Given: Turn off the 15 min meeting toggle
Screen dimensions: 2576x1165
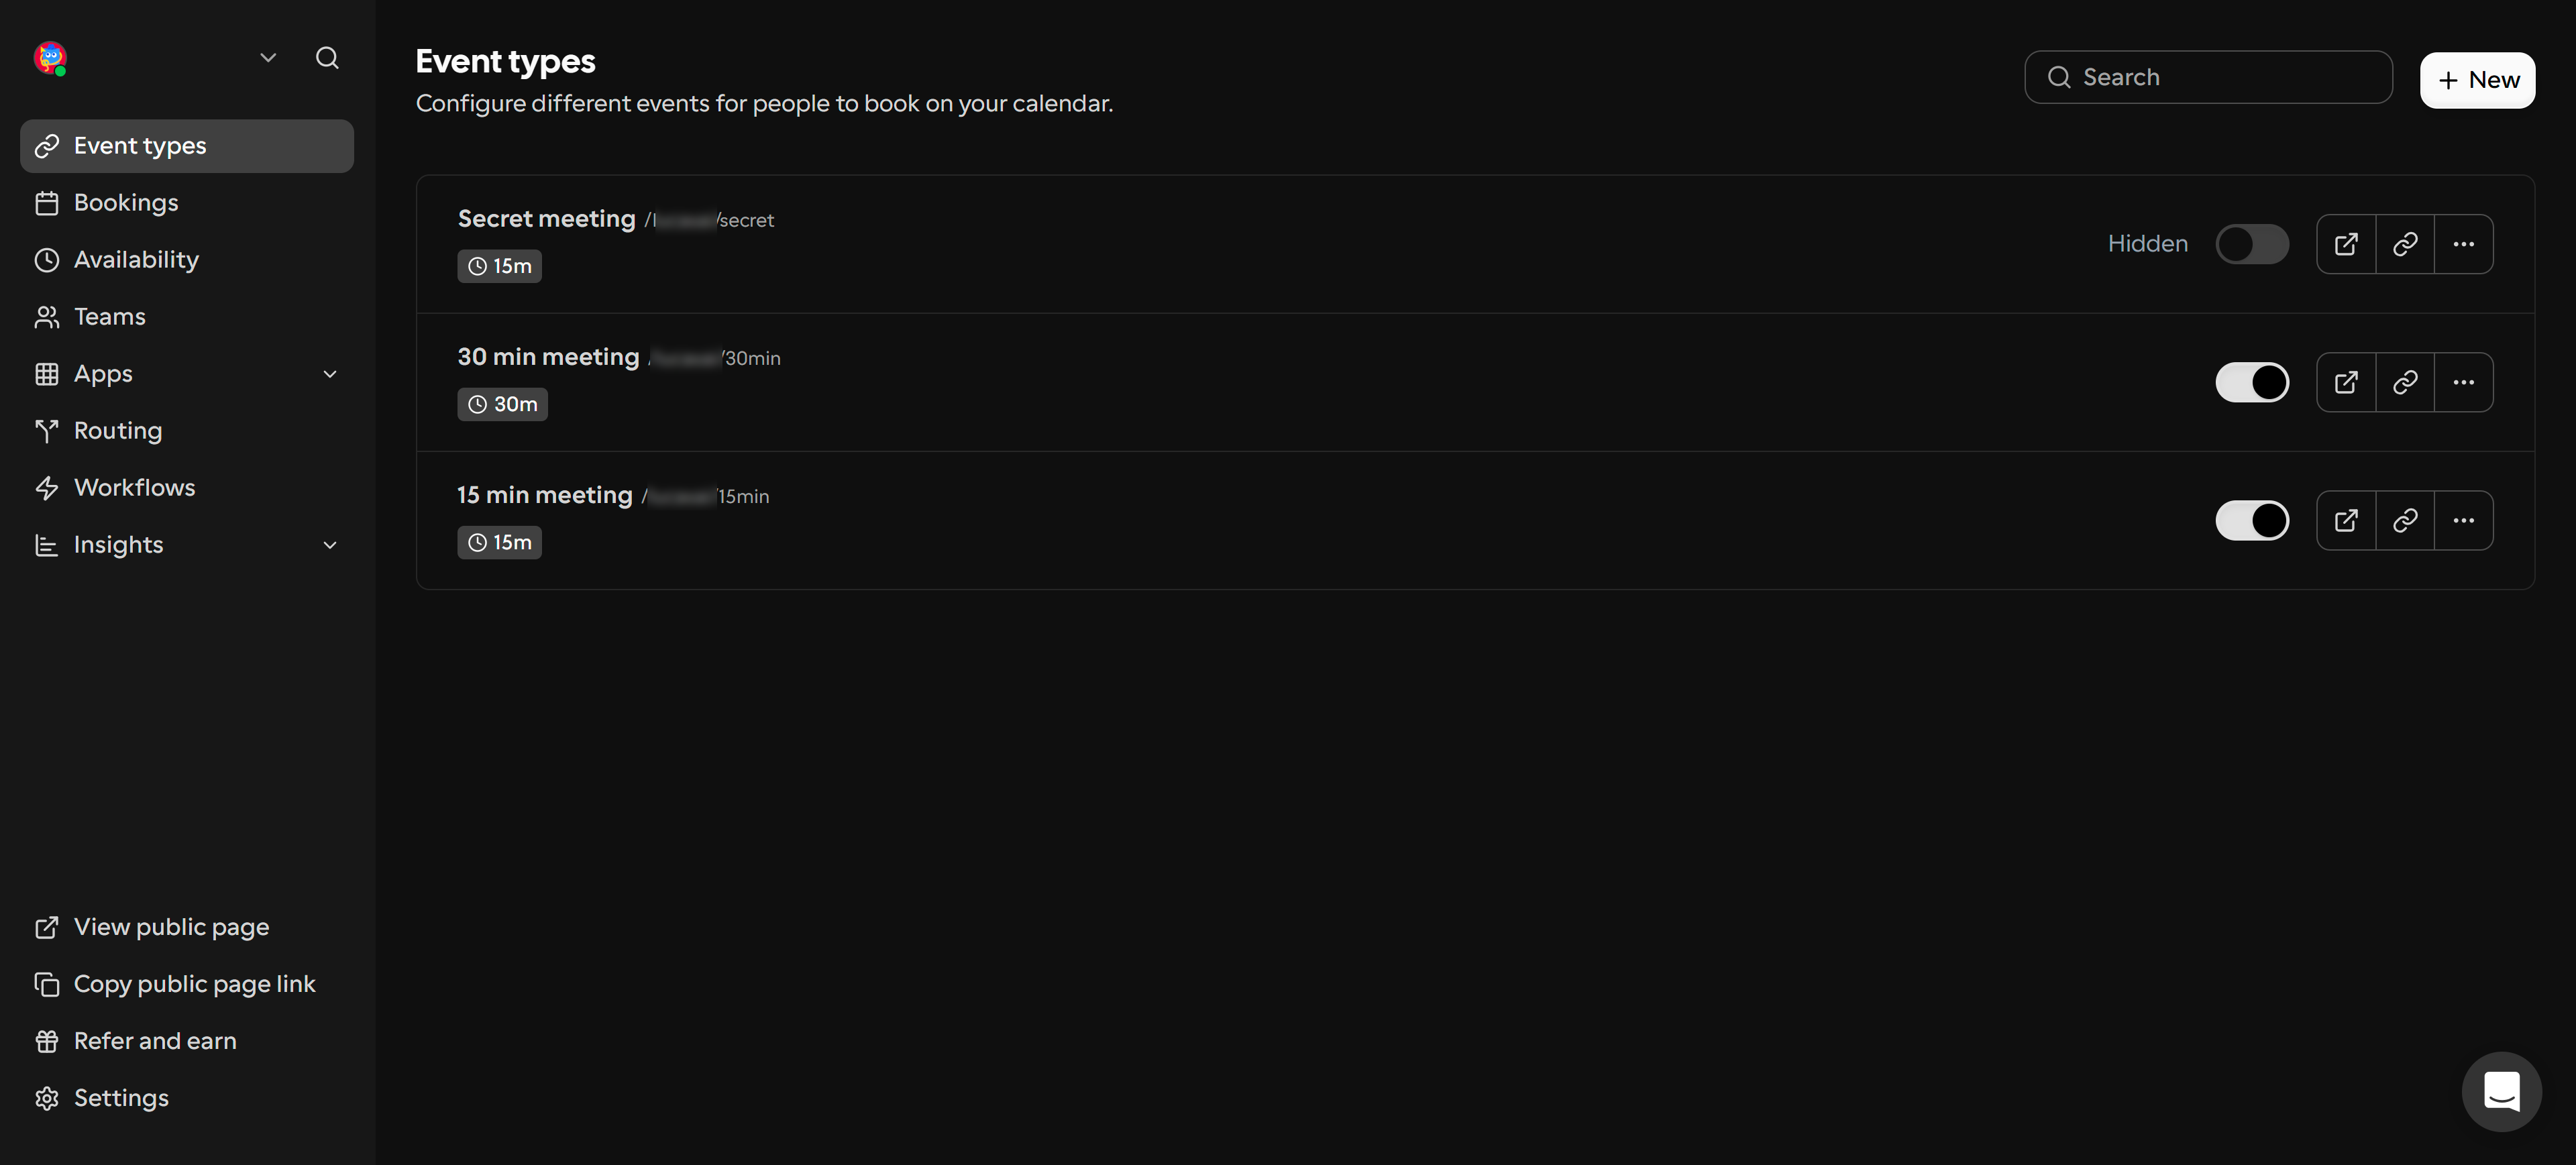Looking at the screenshot, I should [2252, 520].
